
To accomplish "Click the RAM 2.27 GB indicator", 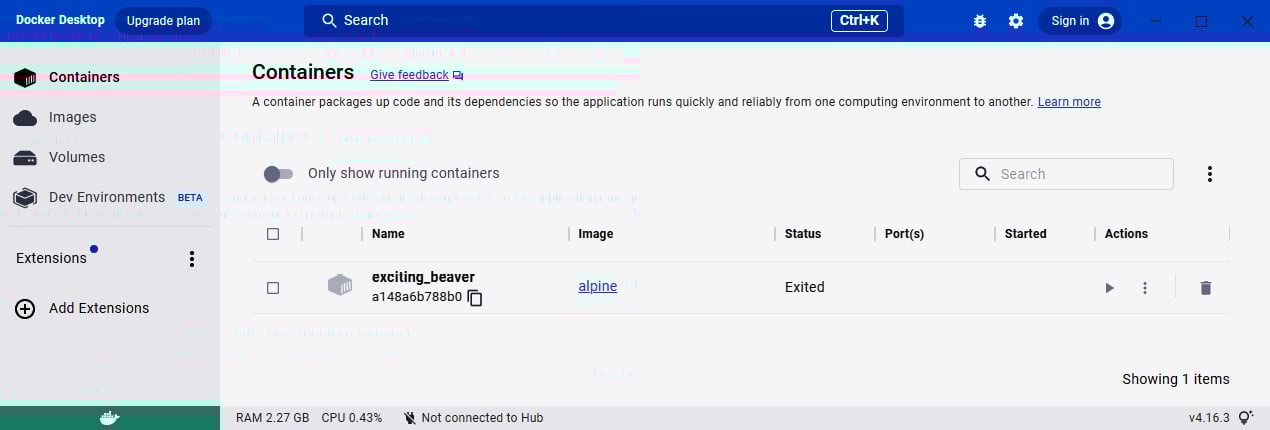I will coord(273,418).
